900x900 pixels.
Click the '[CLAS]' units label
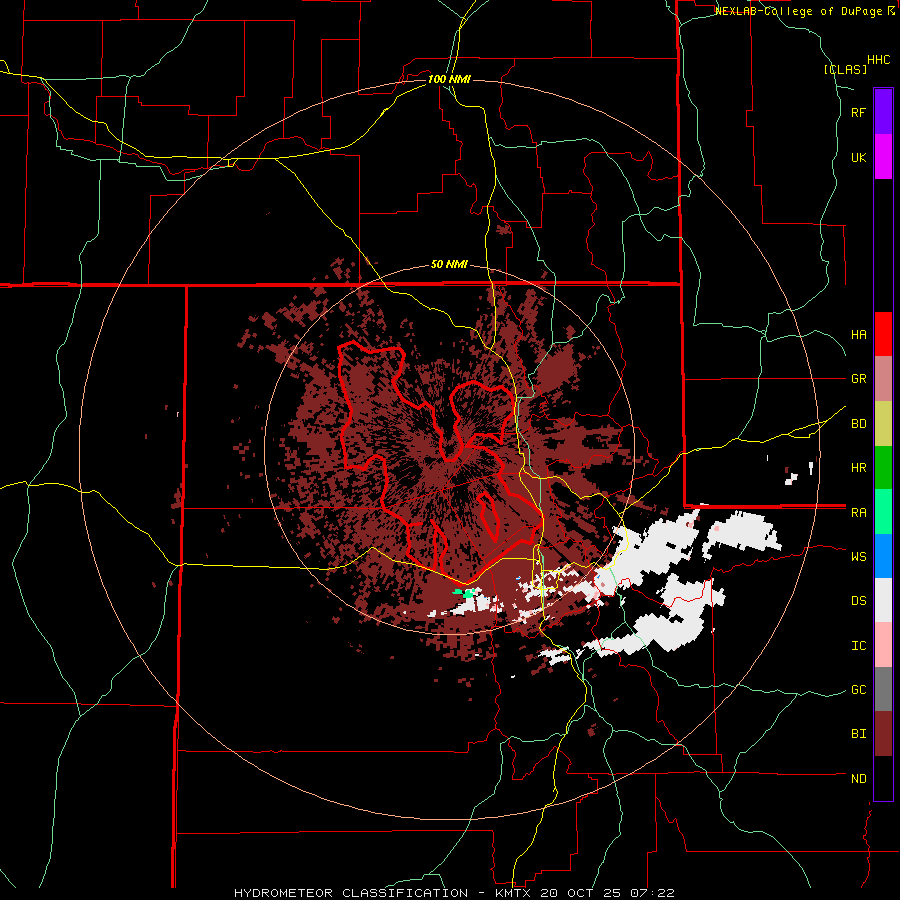pyautogui.click(x=845, y=70)
